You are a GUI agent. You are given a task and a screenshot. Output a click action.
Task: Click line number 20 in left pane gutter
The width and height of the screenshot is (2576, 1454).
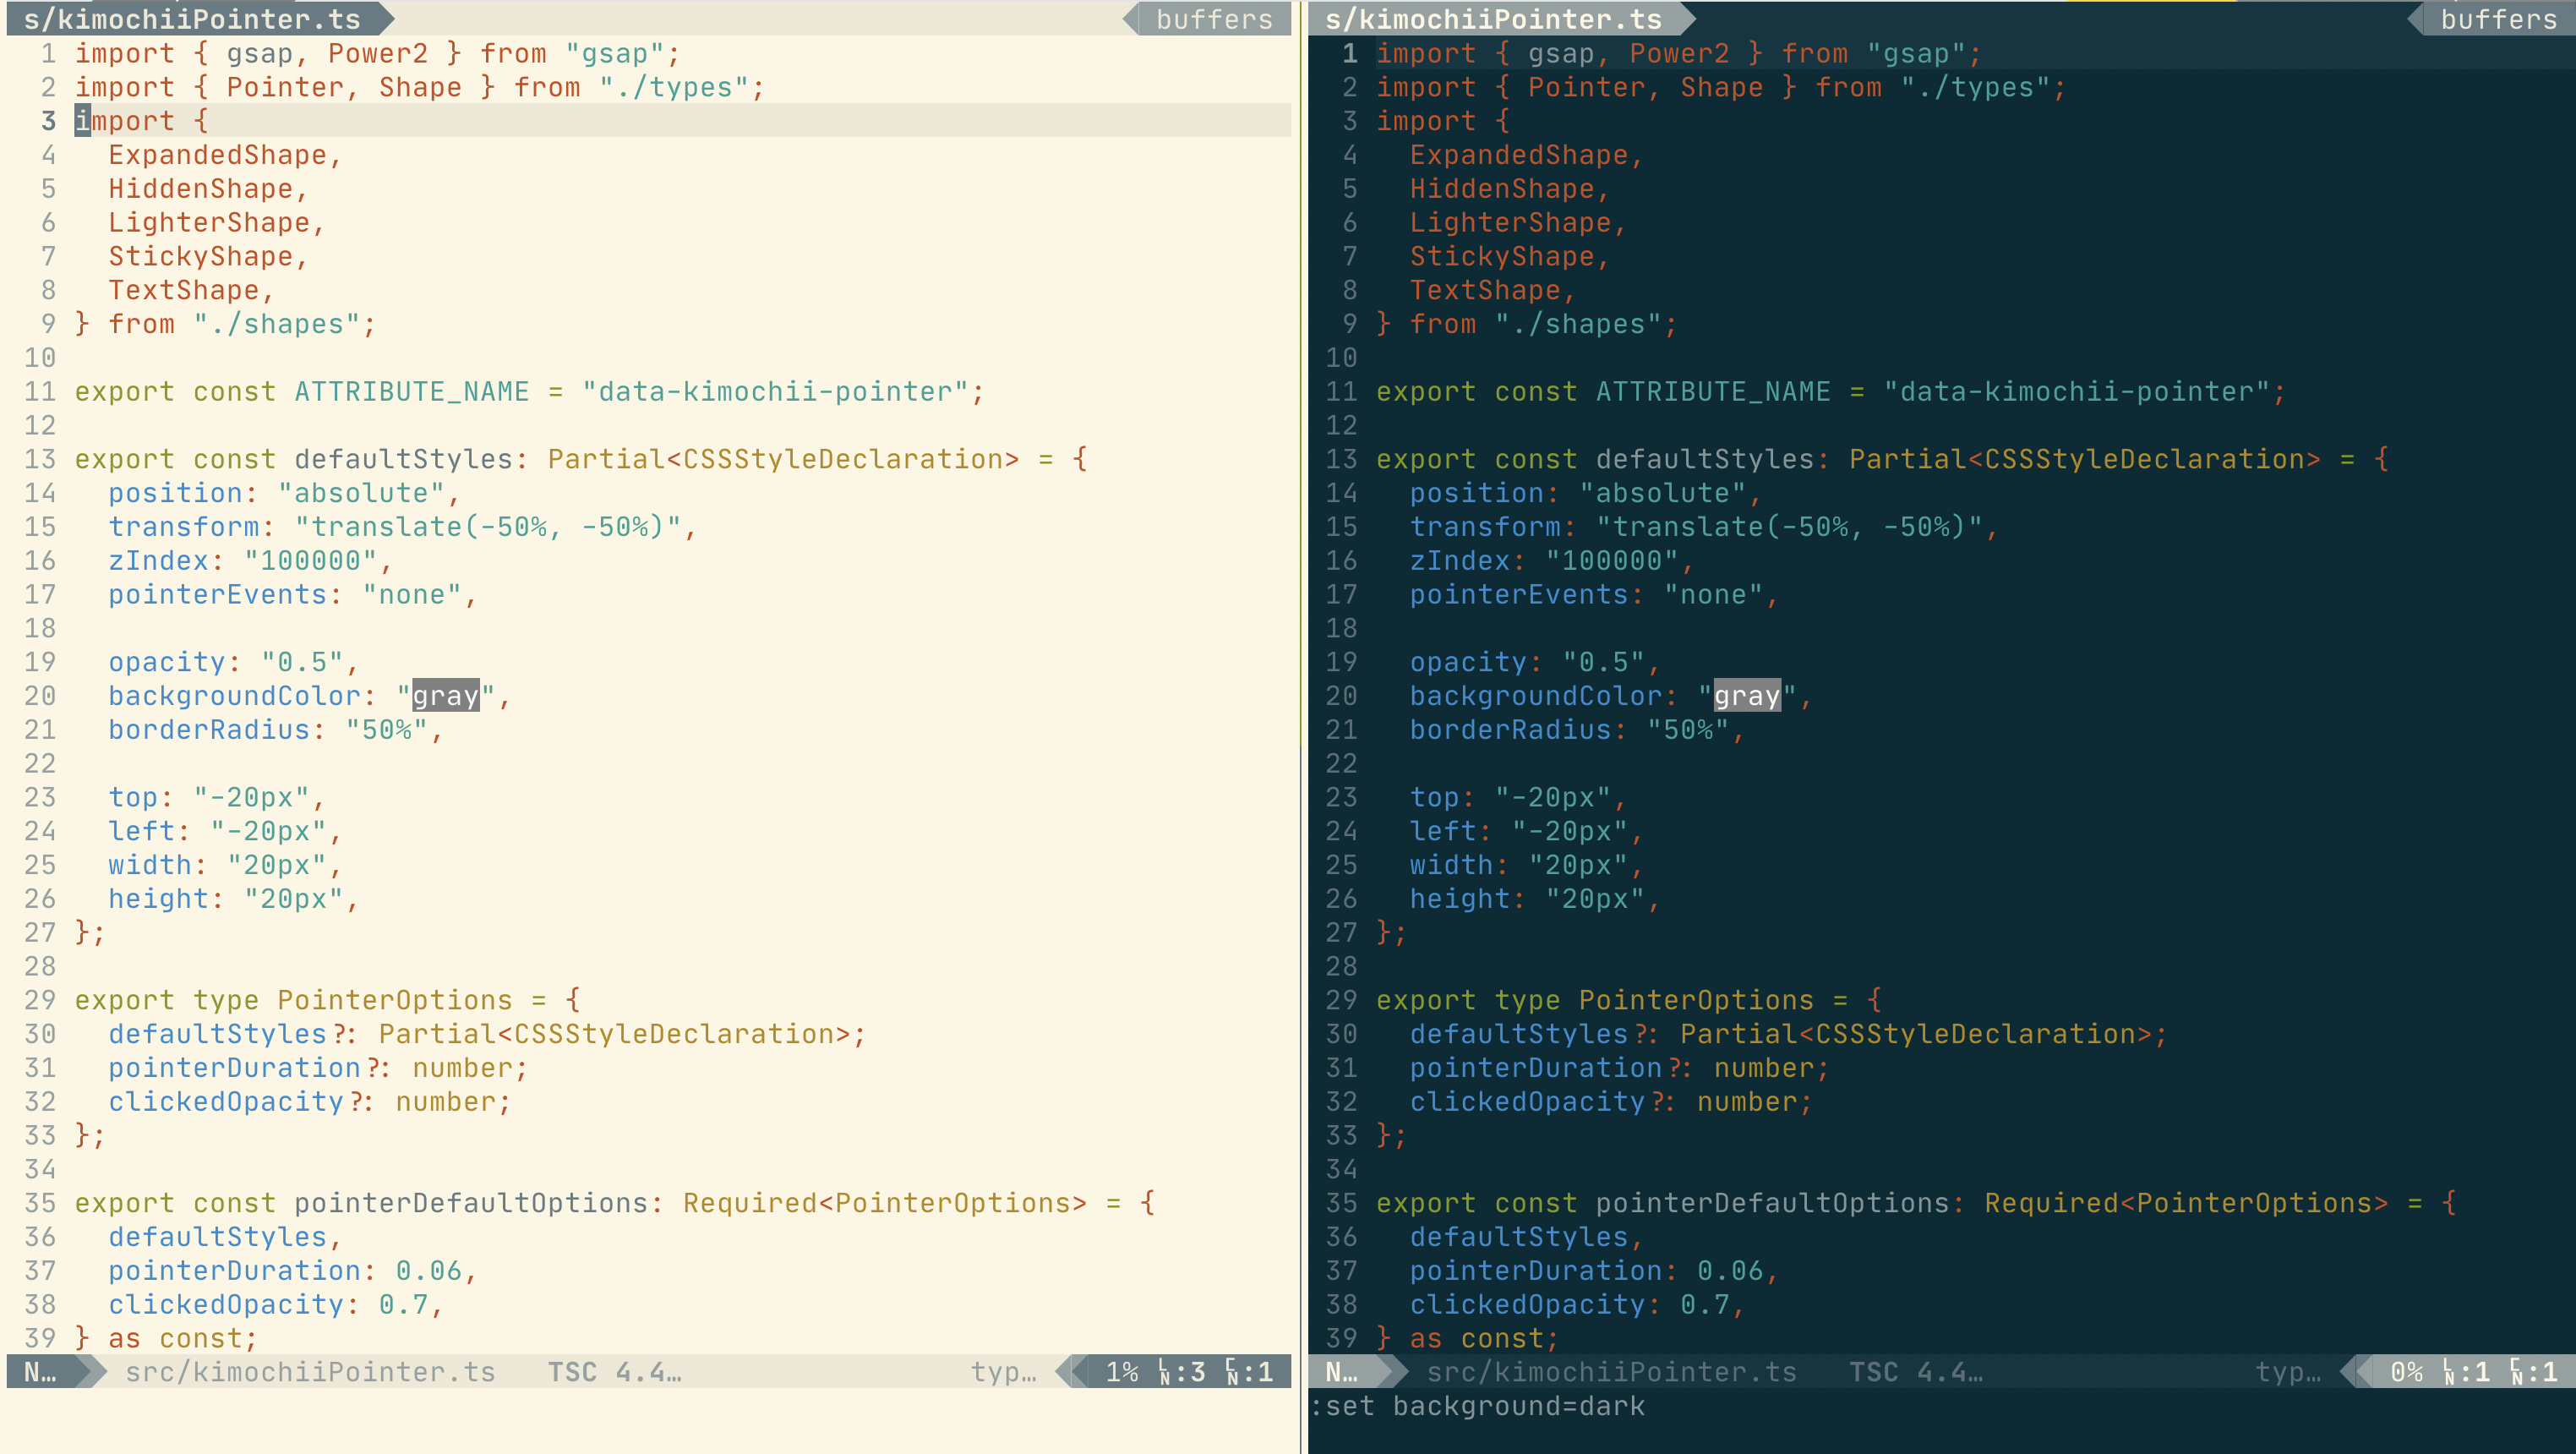40,696
